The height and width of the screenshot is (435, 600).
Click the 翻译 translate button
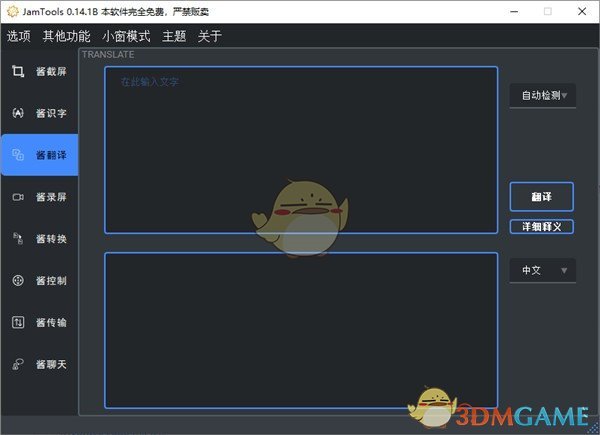pos(541,197)
